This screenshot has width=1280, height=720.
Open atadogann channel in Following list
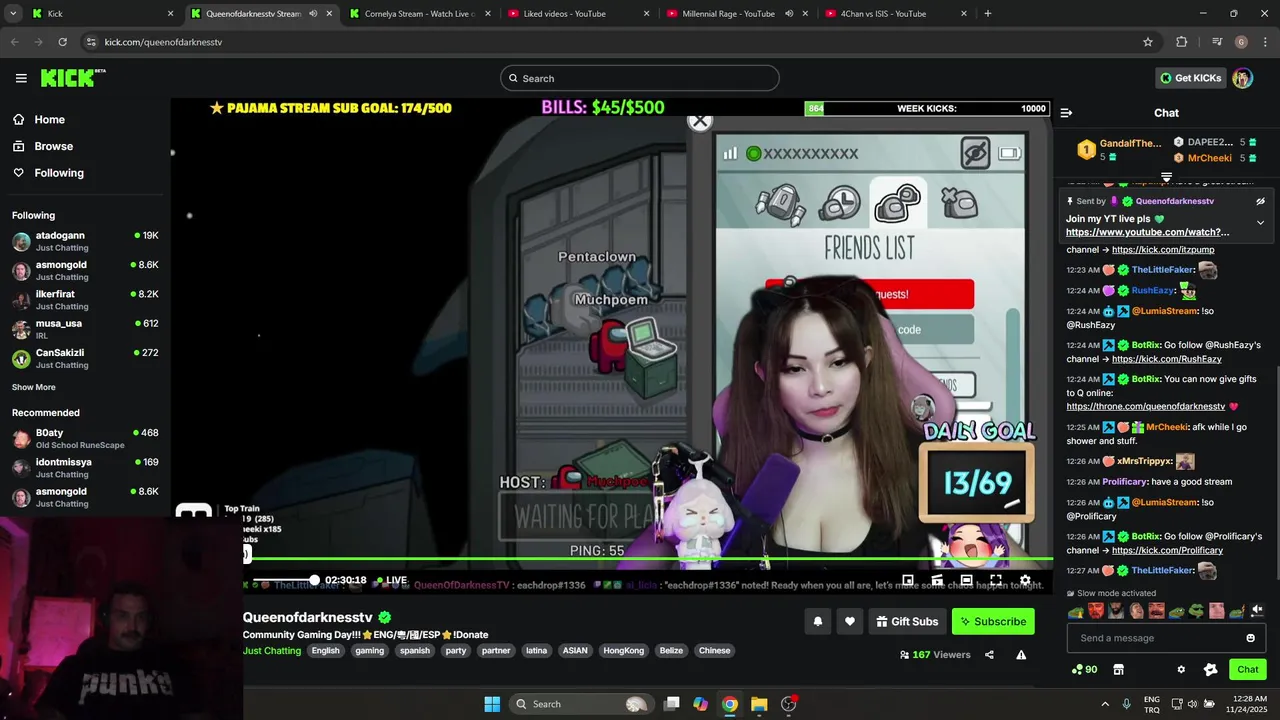pos(85,241)
